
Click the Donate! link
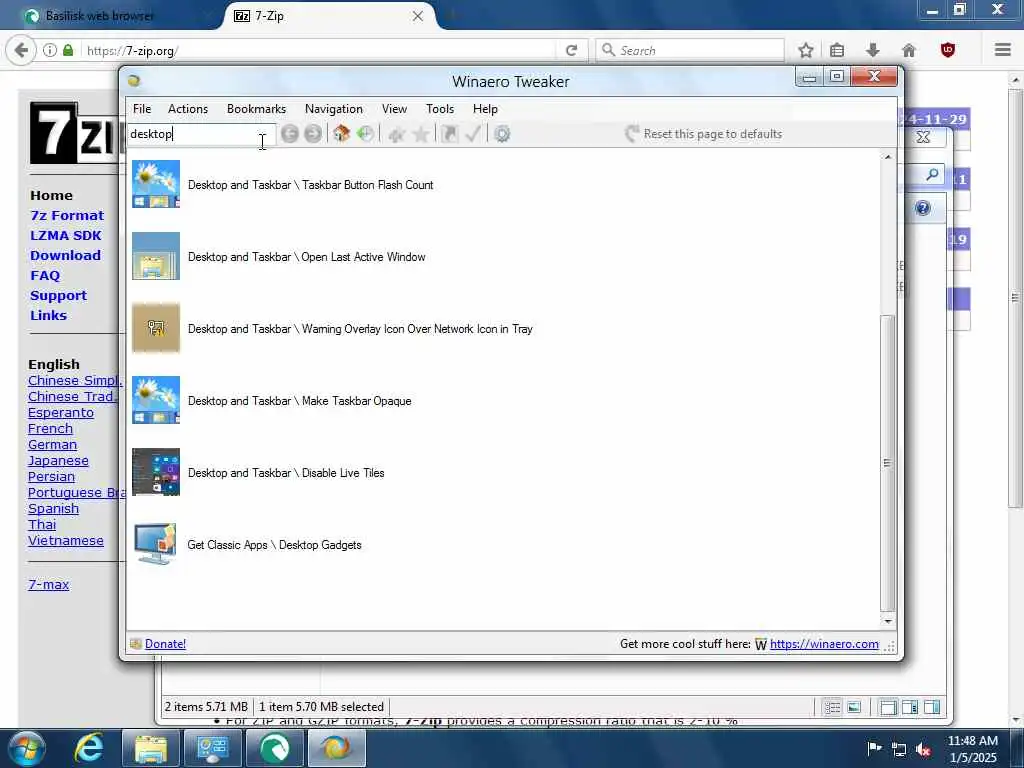pos(165,644)
